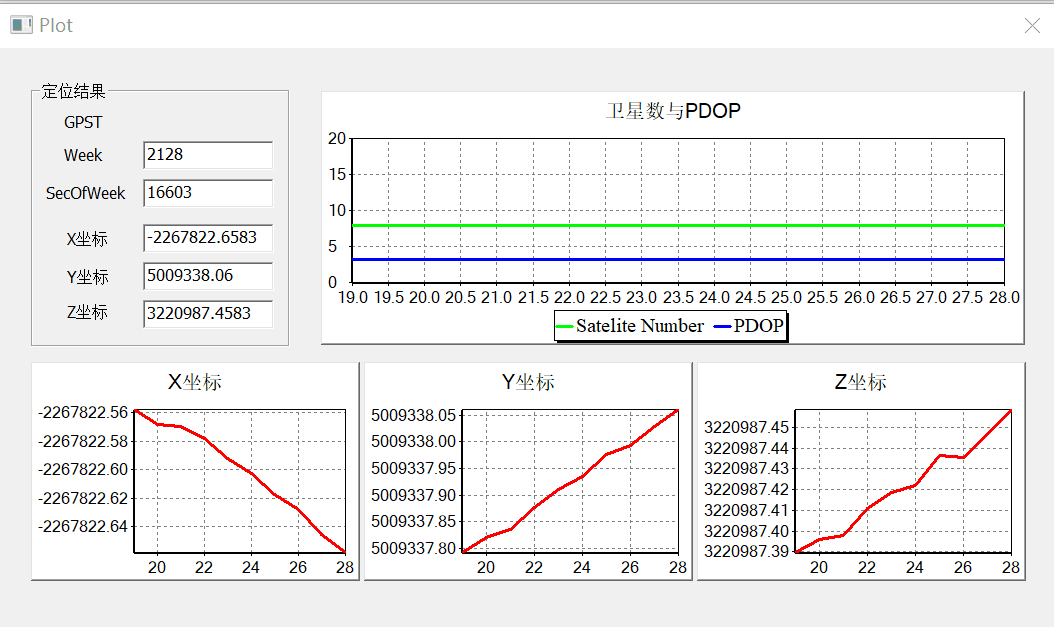Click the Y坐标 field with 5009338.06
The height and width of the screenshot is (627, 1054).
[x=208, y=276]
